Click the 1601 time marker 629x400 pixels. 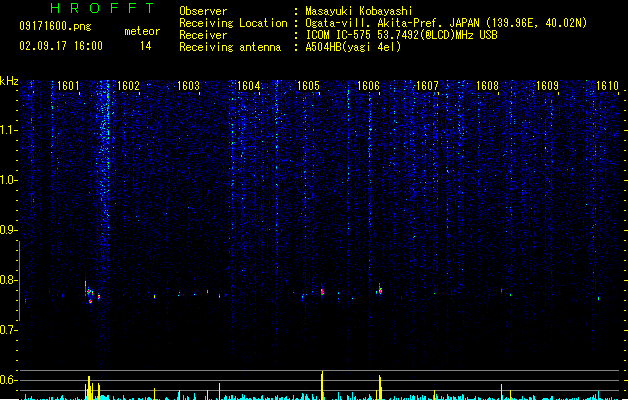pyautogui.click(x=68, y=86)
